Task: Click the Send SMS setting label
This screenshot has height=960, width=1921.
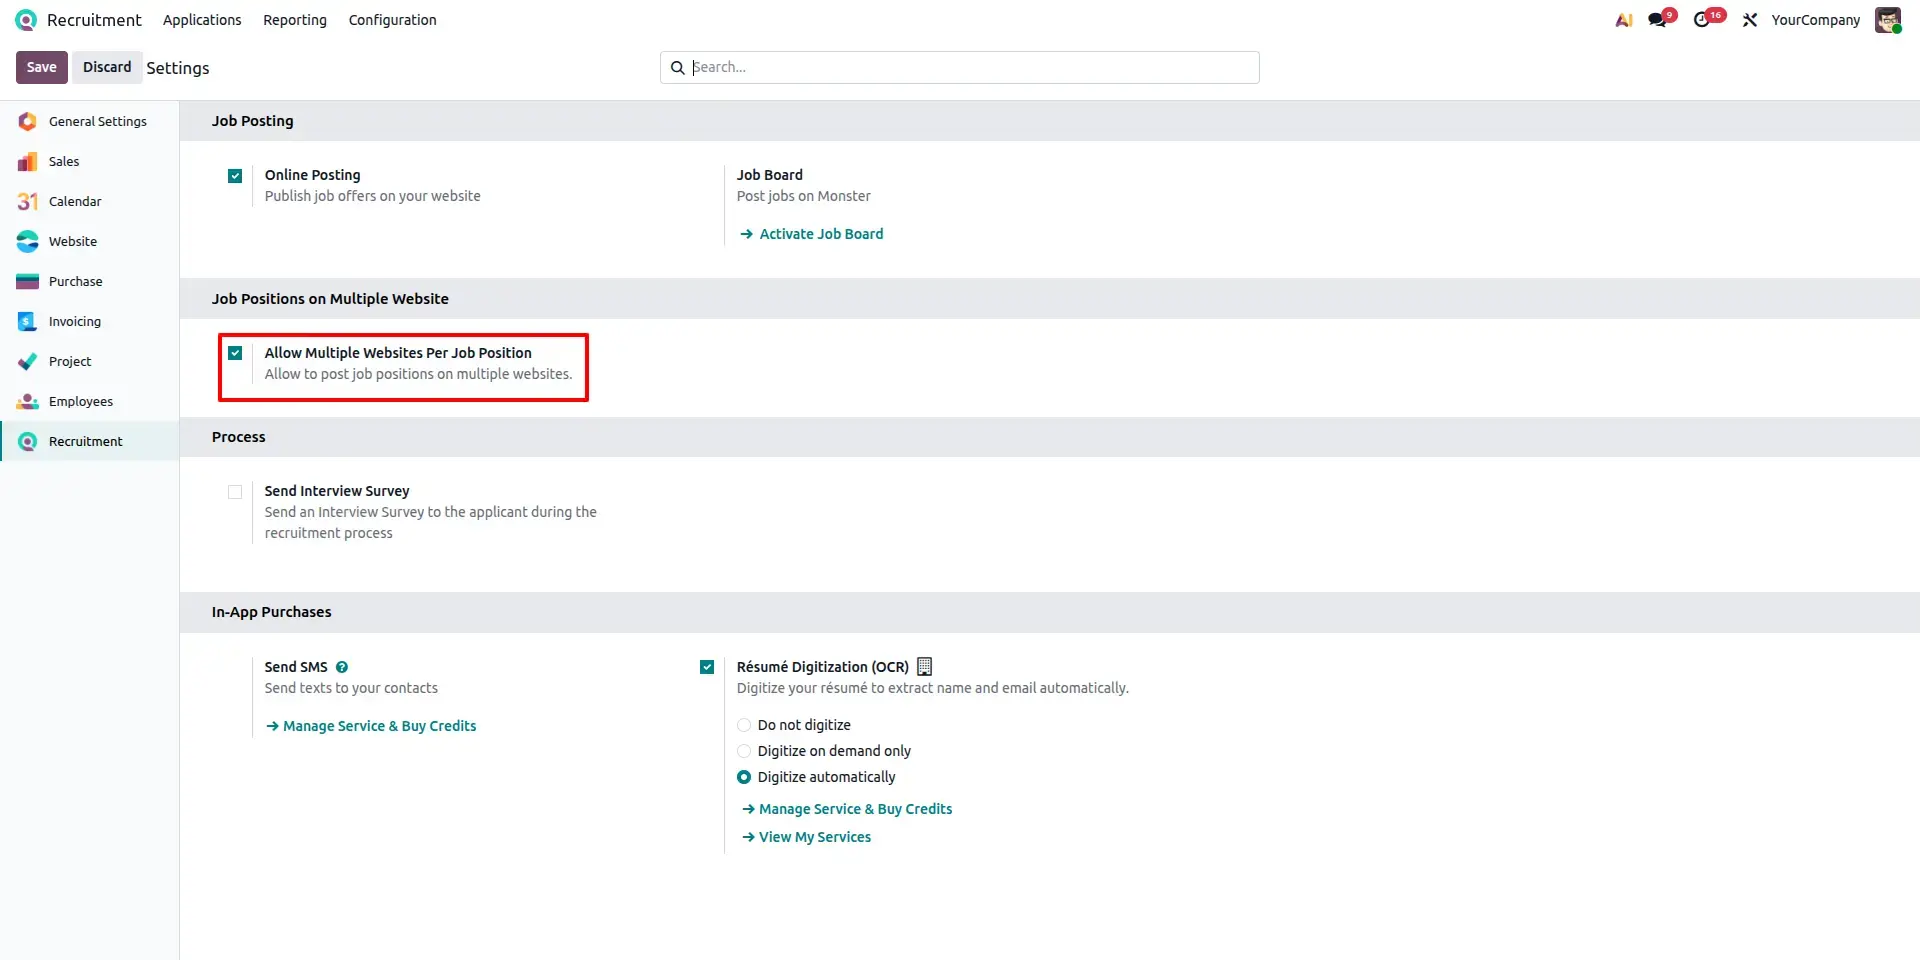Action: coord(296,667)
